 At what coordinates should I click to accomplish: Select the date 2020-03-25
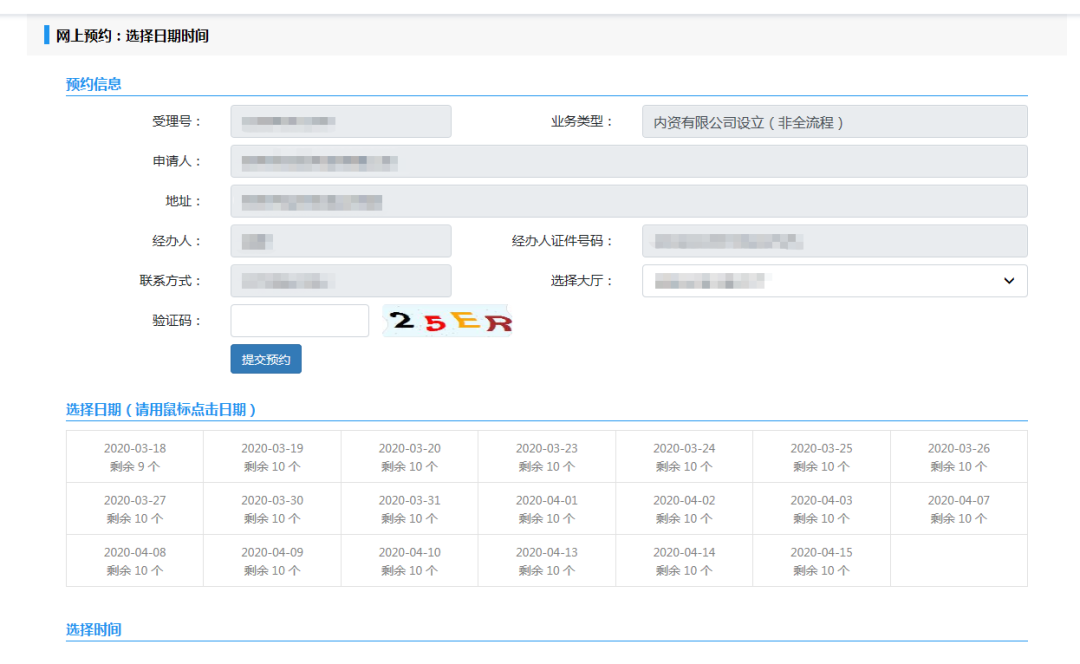click(821, 457)
